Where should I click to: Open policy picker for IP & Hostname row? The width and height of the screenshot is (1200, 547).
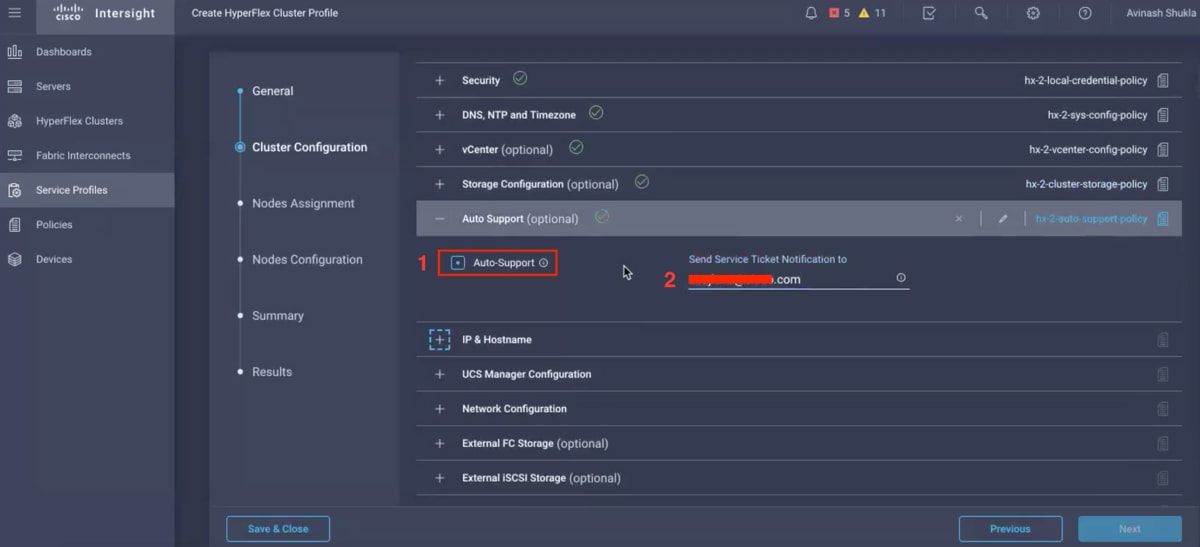[x=1163, y=340]
